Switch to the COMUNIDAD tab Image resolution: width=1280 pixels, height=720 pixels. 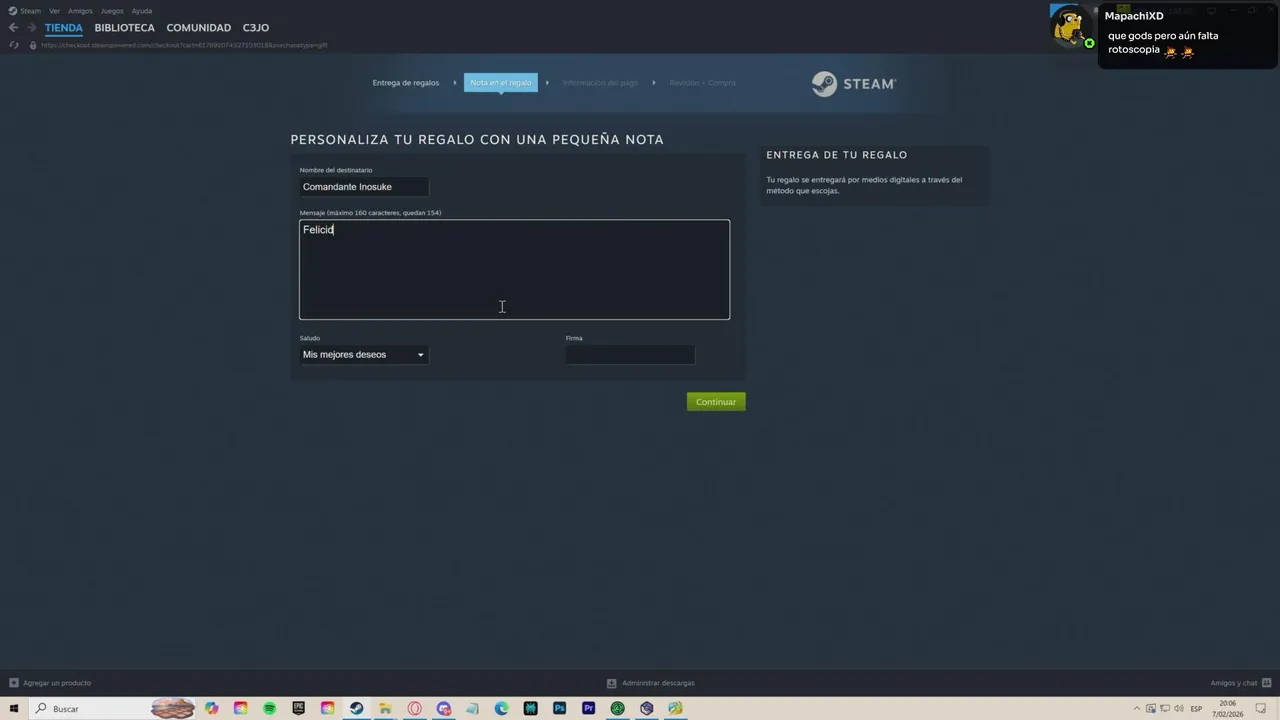pos(199,28)
